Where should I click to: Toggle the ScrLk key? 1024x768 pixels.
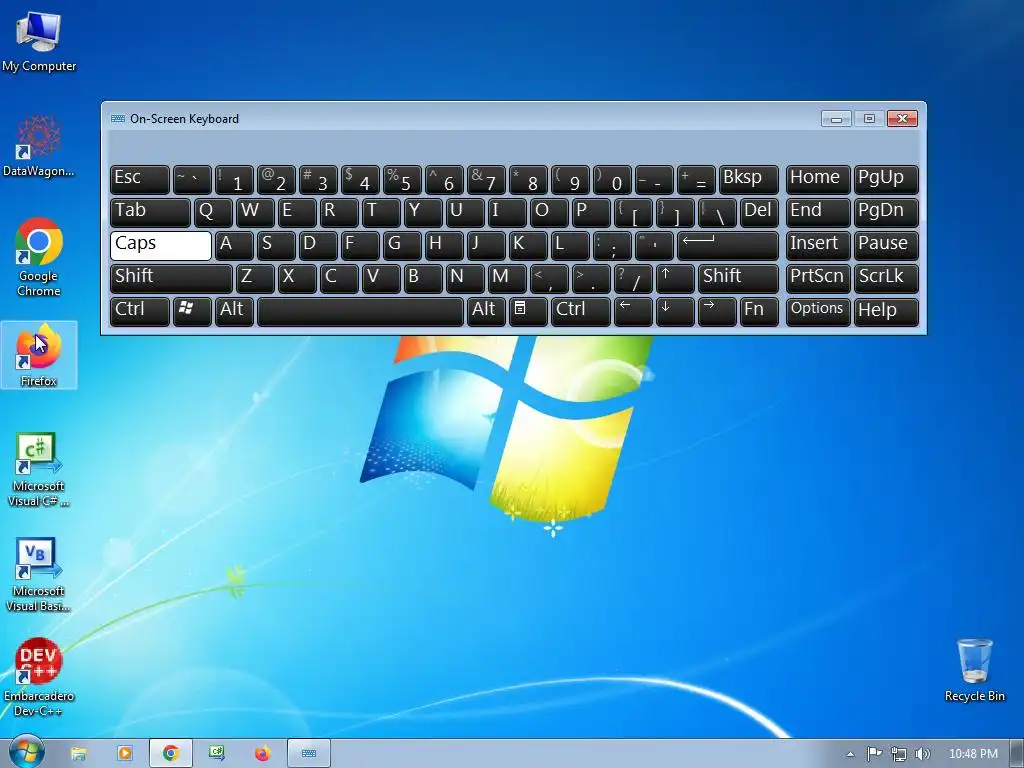click(886, 279)
